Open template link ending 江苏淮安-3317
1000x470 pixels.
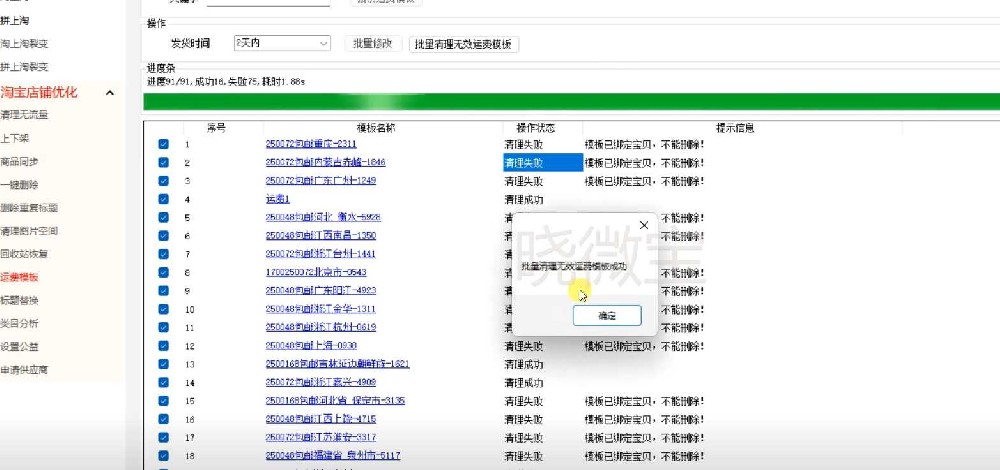click(321, 437)
